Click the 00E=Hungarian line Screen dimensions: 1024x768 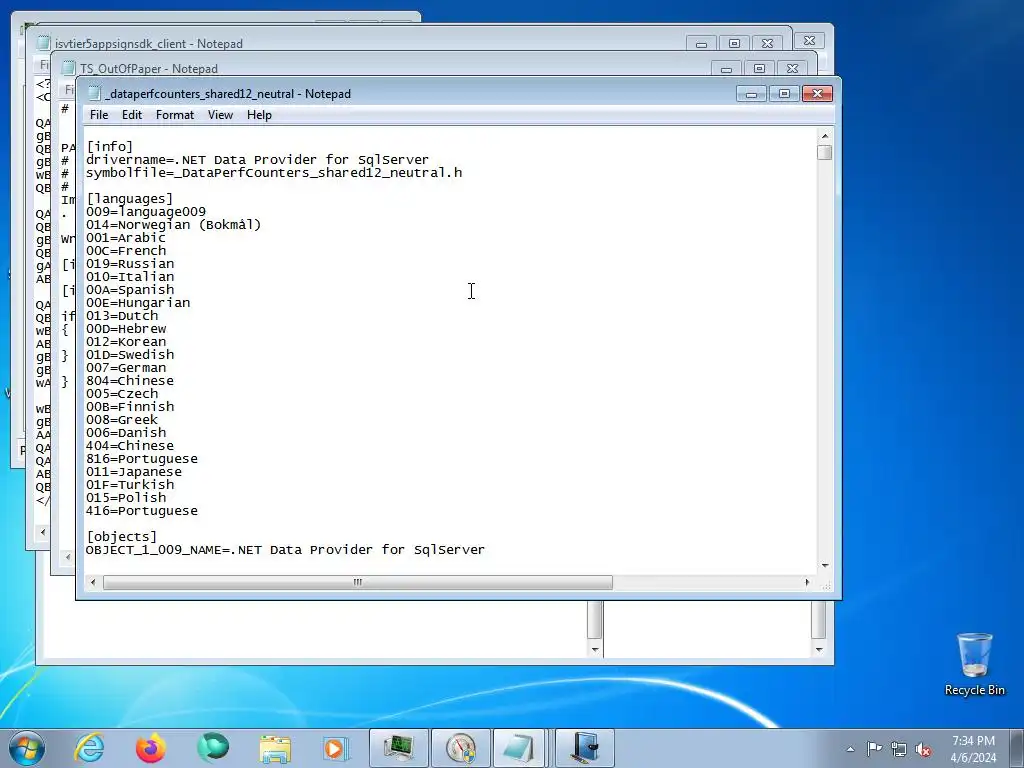click(x=138, y=302)
